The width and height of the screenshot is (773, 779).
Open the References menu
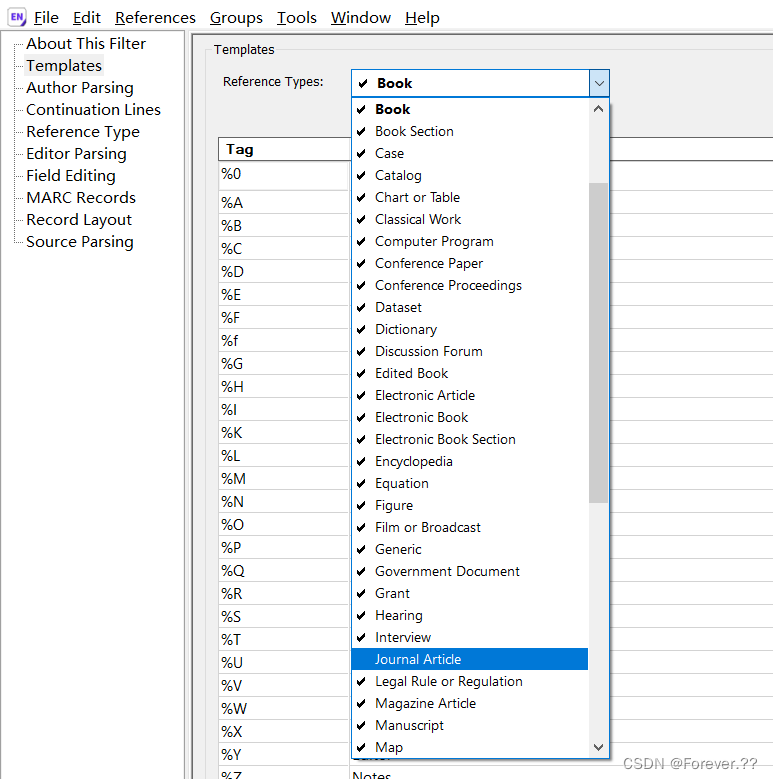pos(155,18)
